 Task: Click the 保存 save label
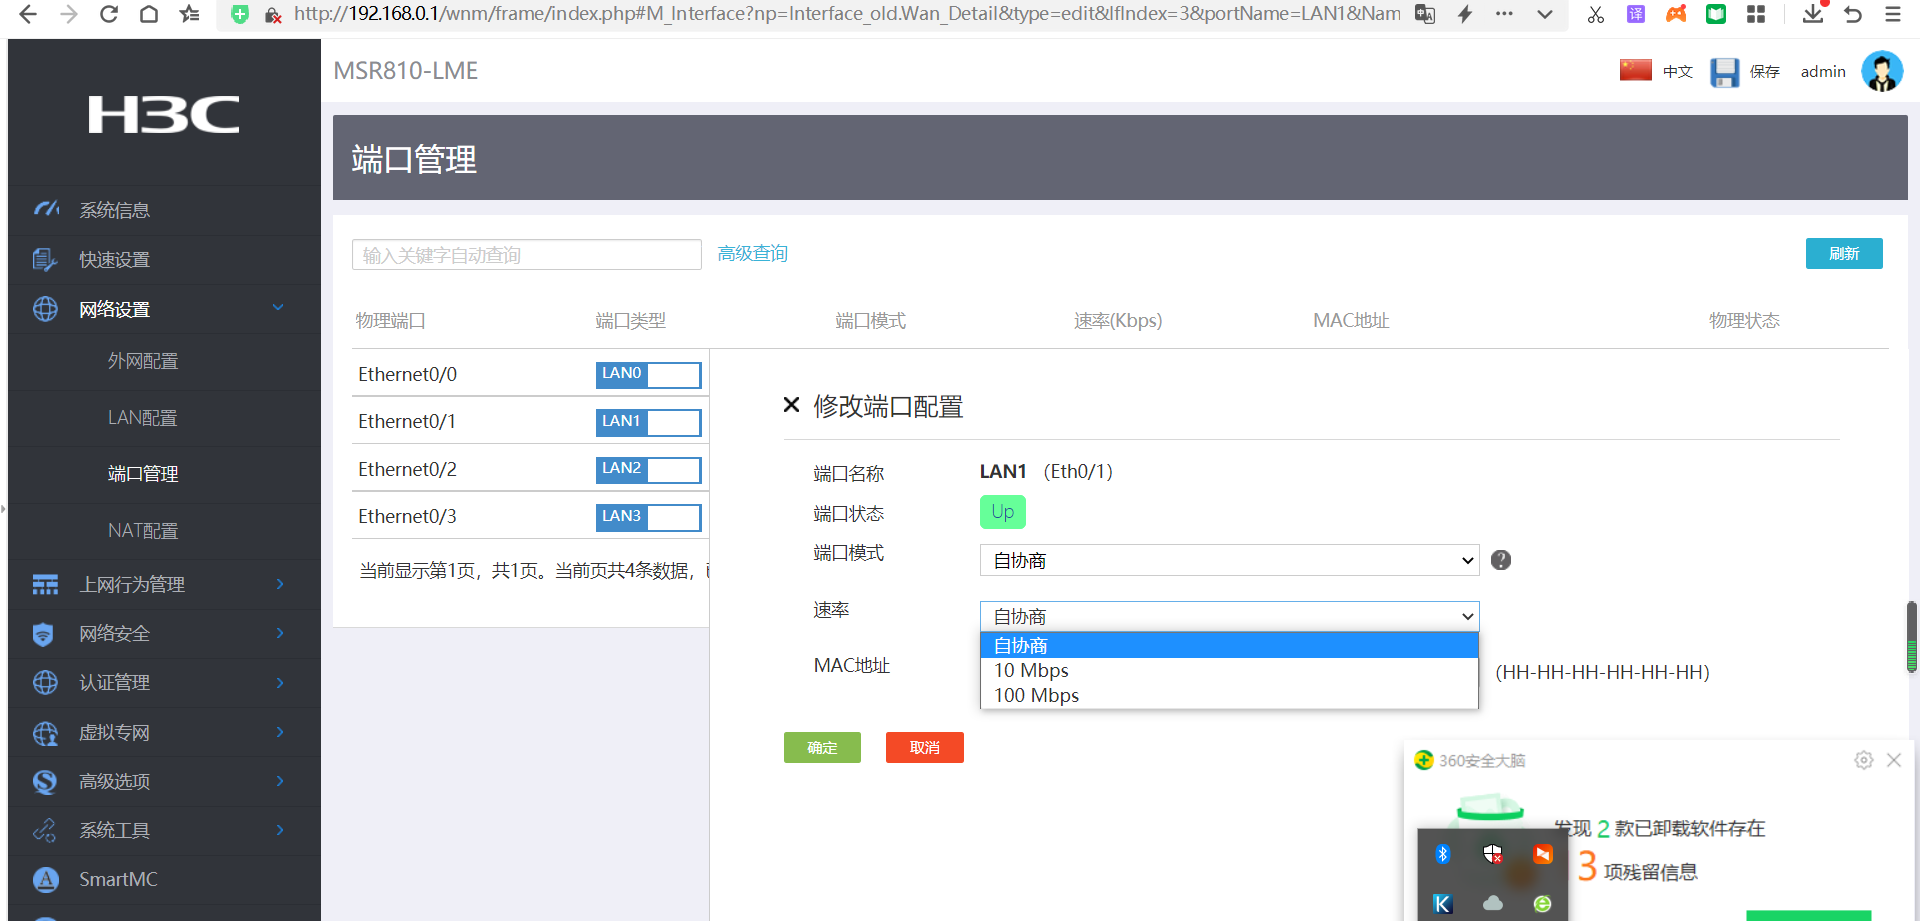1765,72
